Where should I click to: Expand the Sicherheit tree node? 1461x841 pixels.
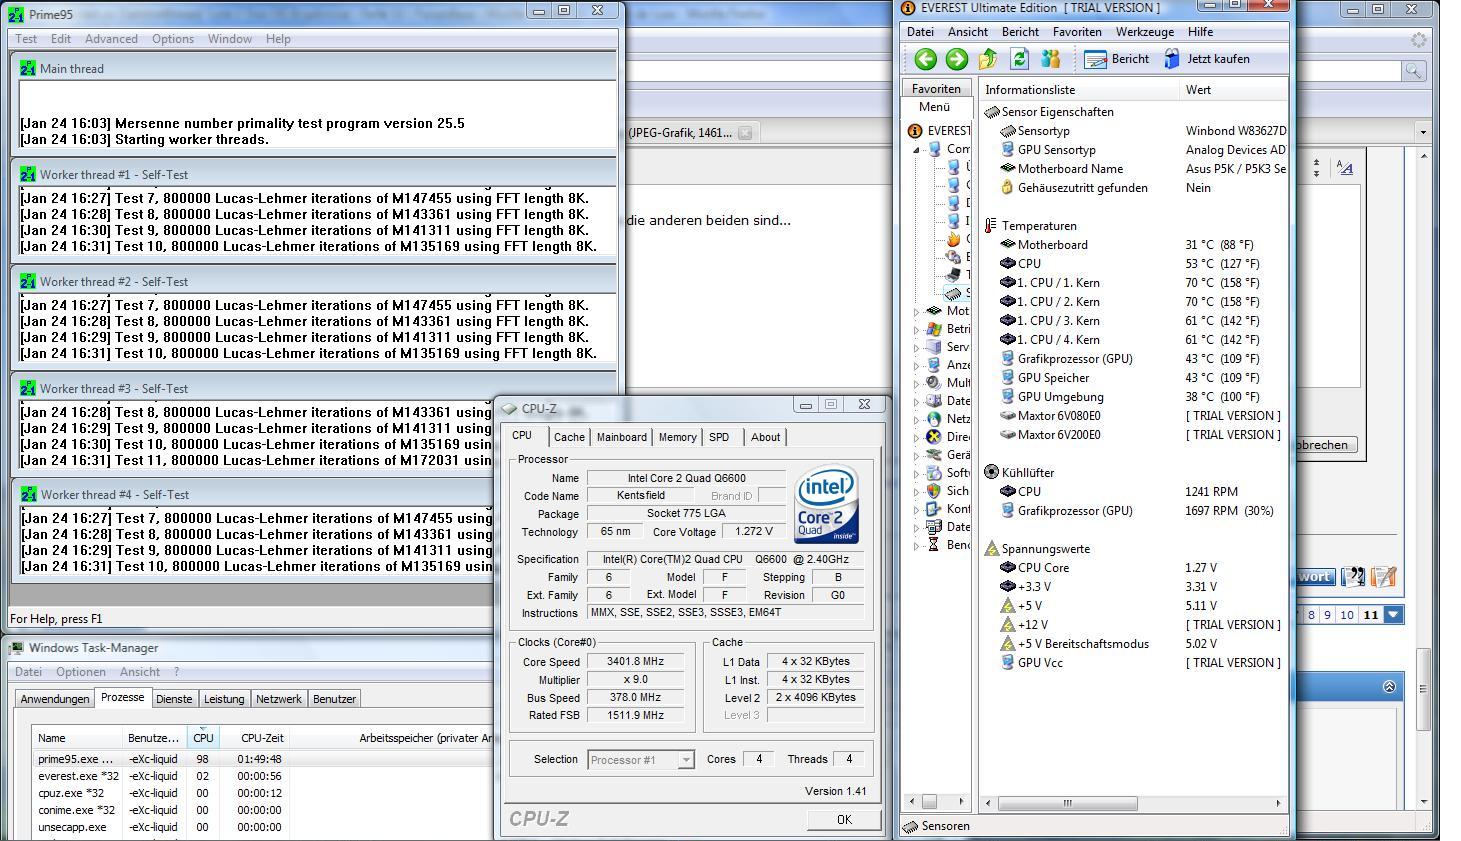pos(916,492)
